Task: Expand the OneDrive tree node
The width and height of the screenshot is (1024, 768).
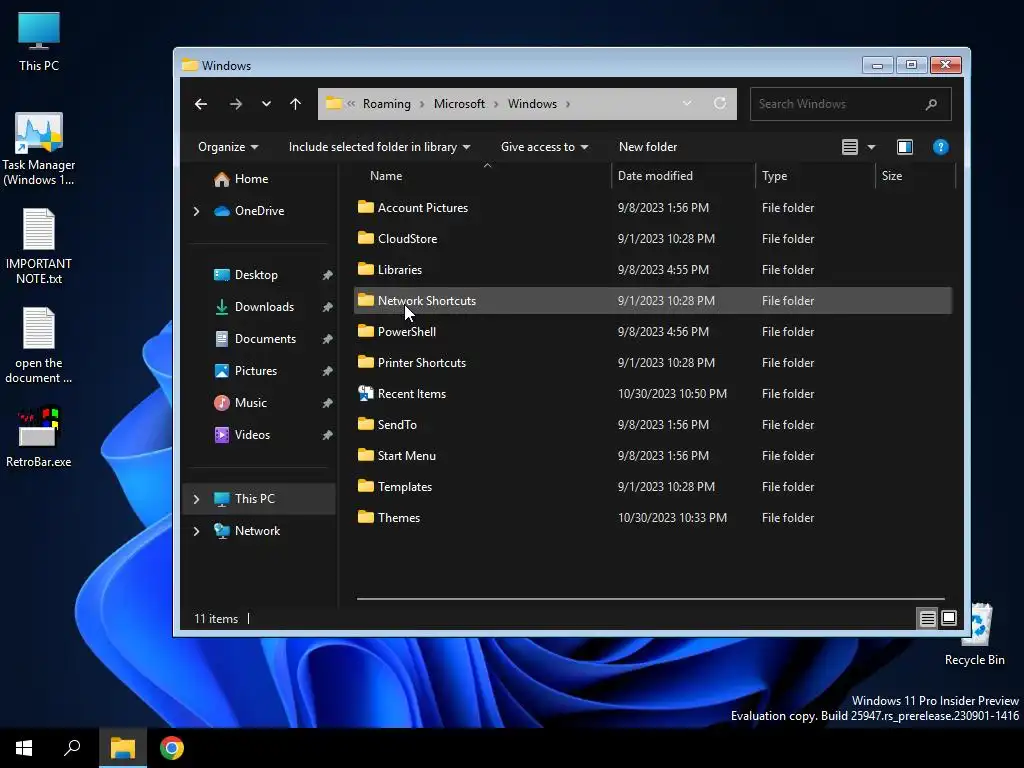Action: click(x=197, y=211)
